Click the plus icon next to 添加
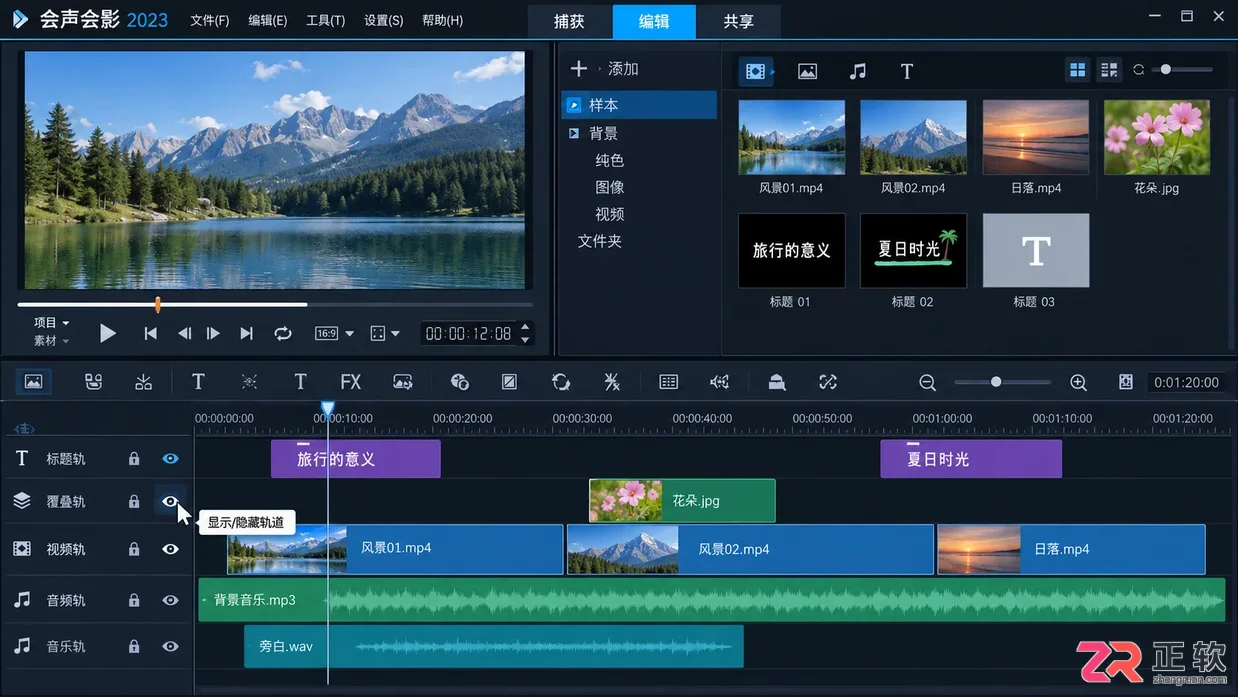This screenshot has width=1238, height=697. 578,68
